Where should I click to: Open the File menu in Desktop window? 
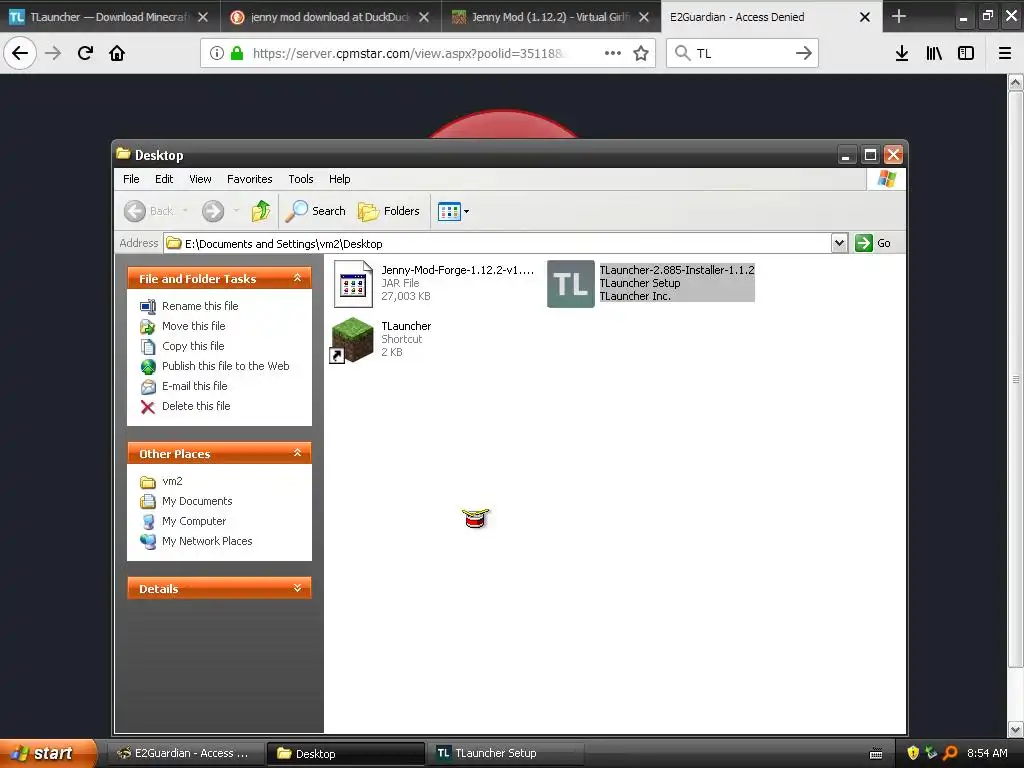131,179
